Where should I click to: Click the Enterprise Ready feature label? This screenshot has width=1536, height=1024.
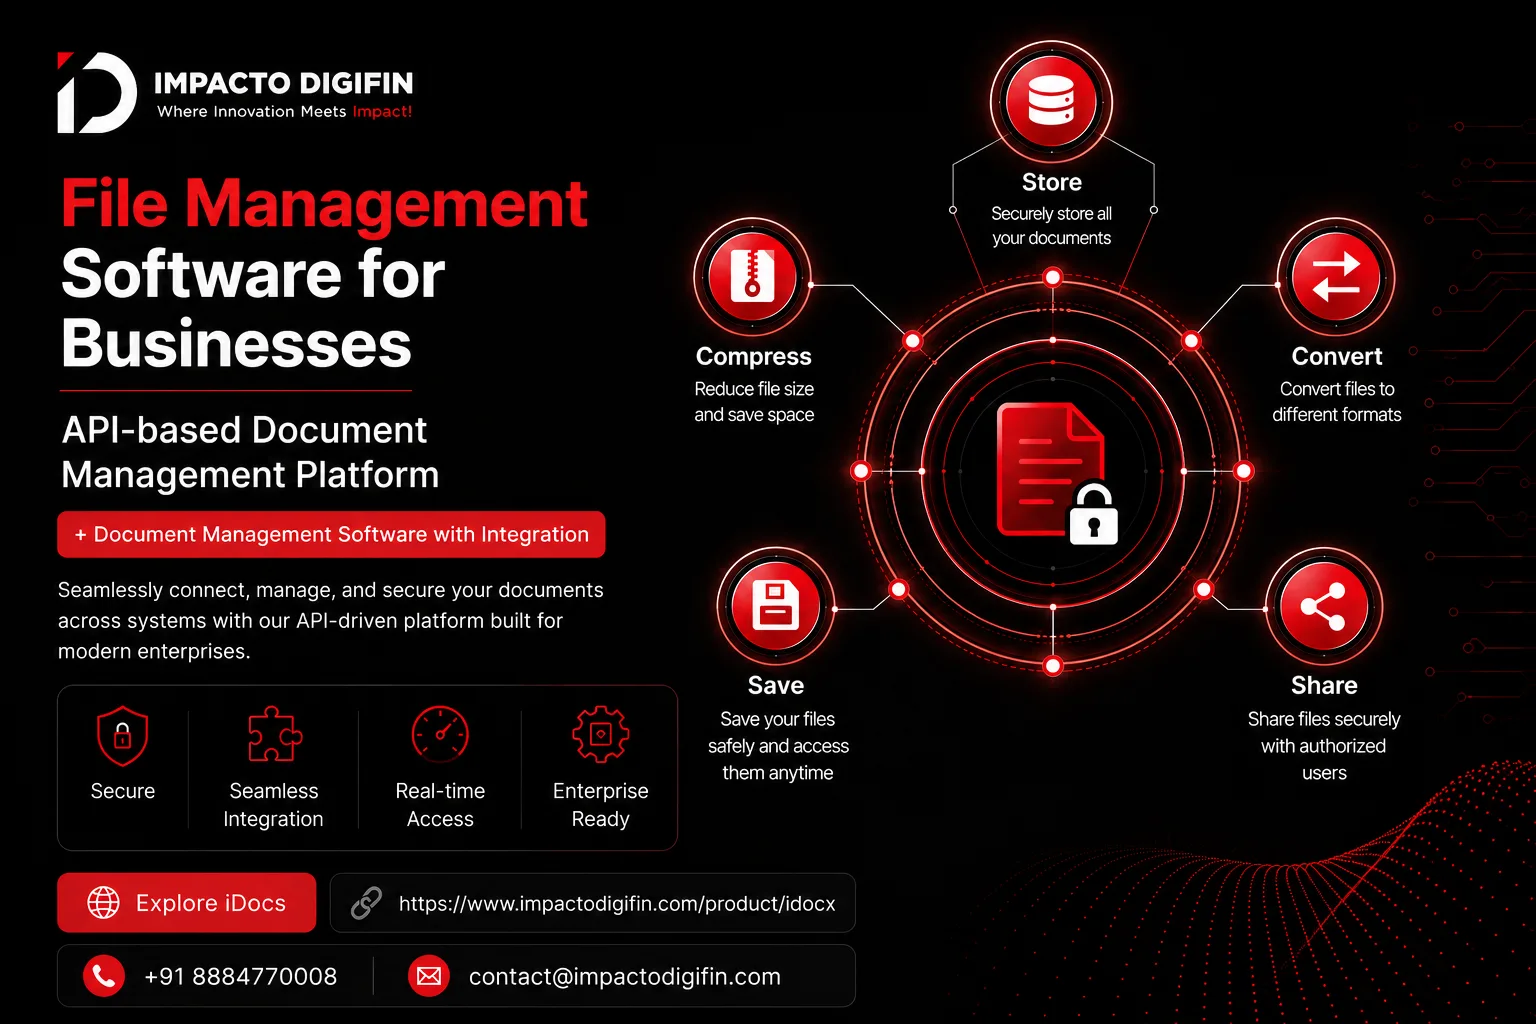coord(600,805)
